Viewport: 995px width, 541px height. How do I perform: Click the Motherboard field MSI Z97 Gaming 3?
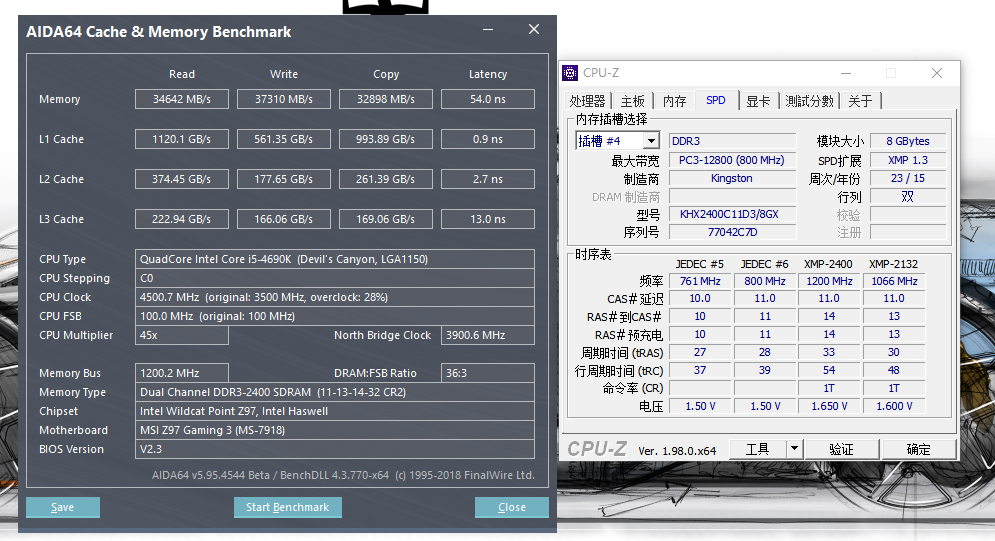coord(334,430)
